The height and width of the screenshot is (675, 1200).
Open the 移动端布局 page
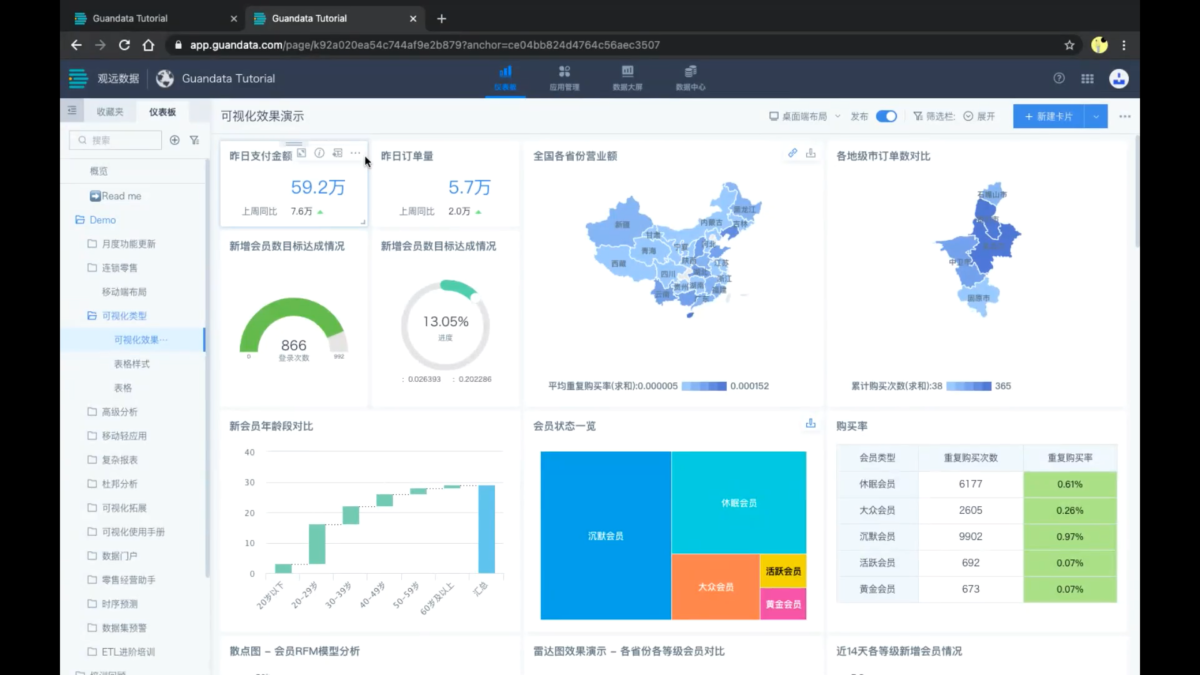[124, 292]
